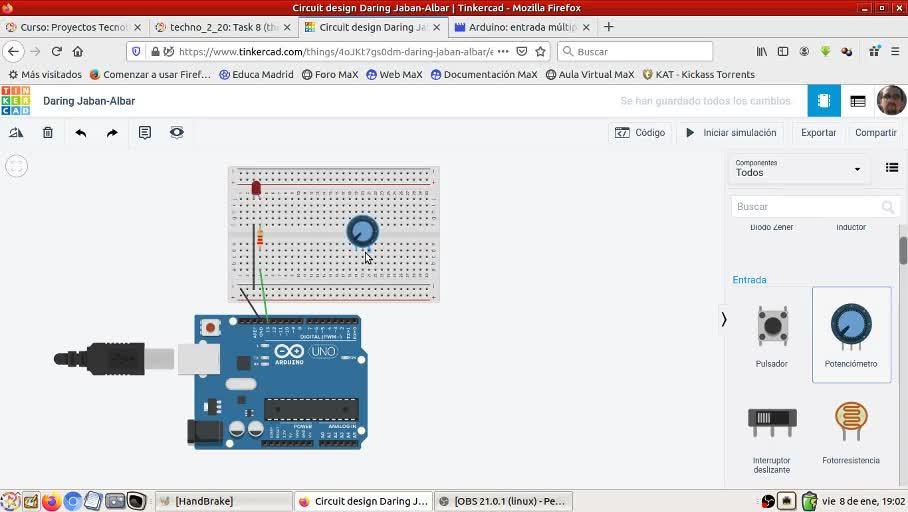Open Documentación MaX bookmark
908x512 pixels.
[x=484, y=74]
